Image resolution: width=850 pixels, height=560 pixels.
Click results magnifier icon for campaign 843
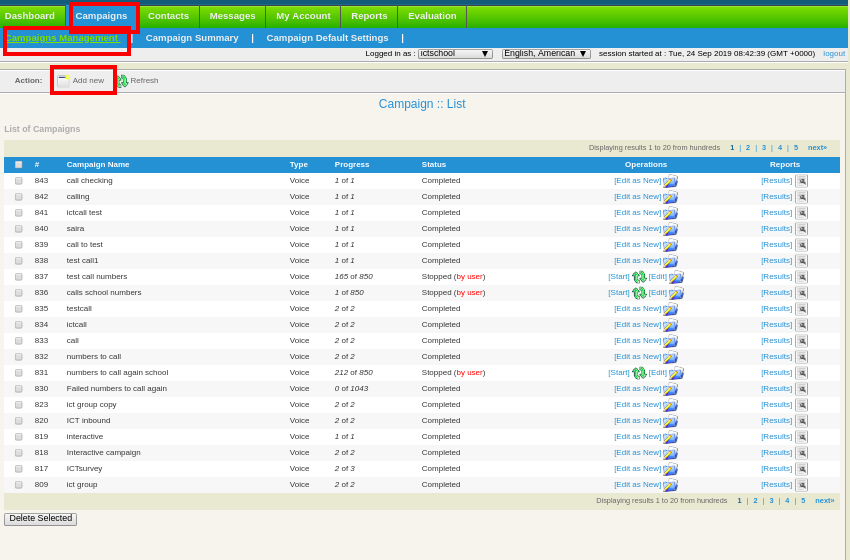click(801, 181)
